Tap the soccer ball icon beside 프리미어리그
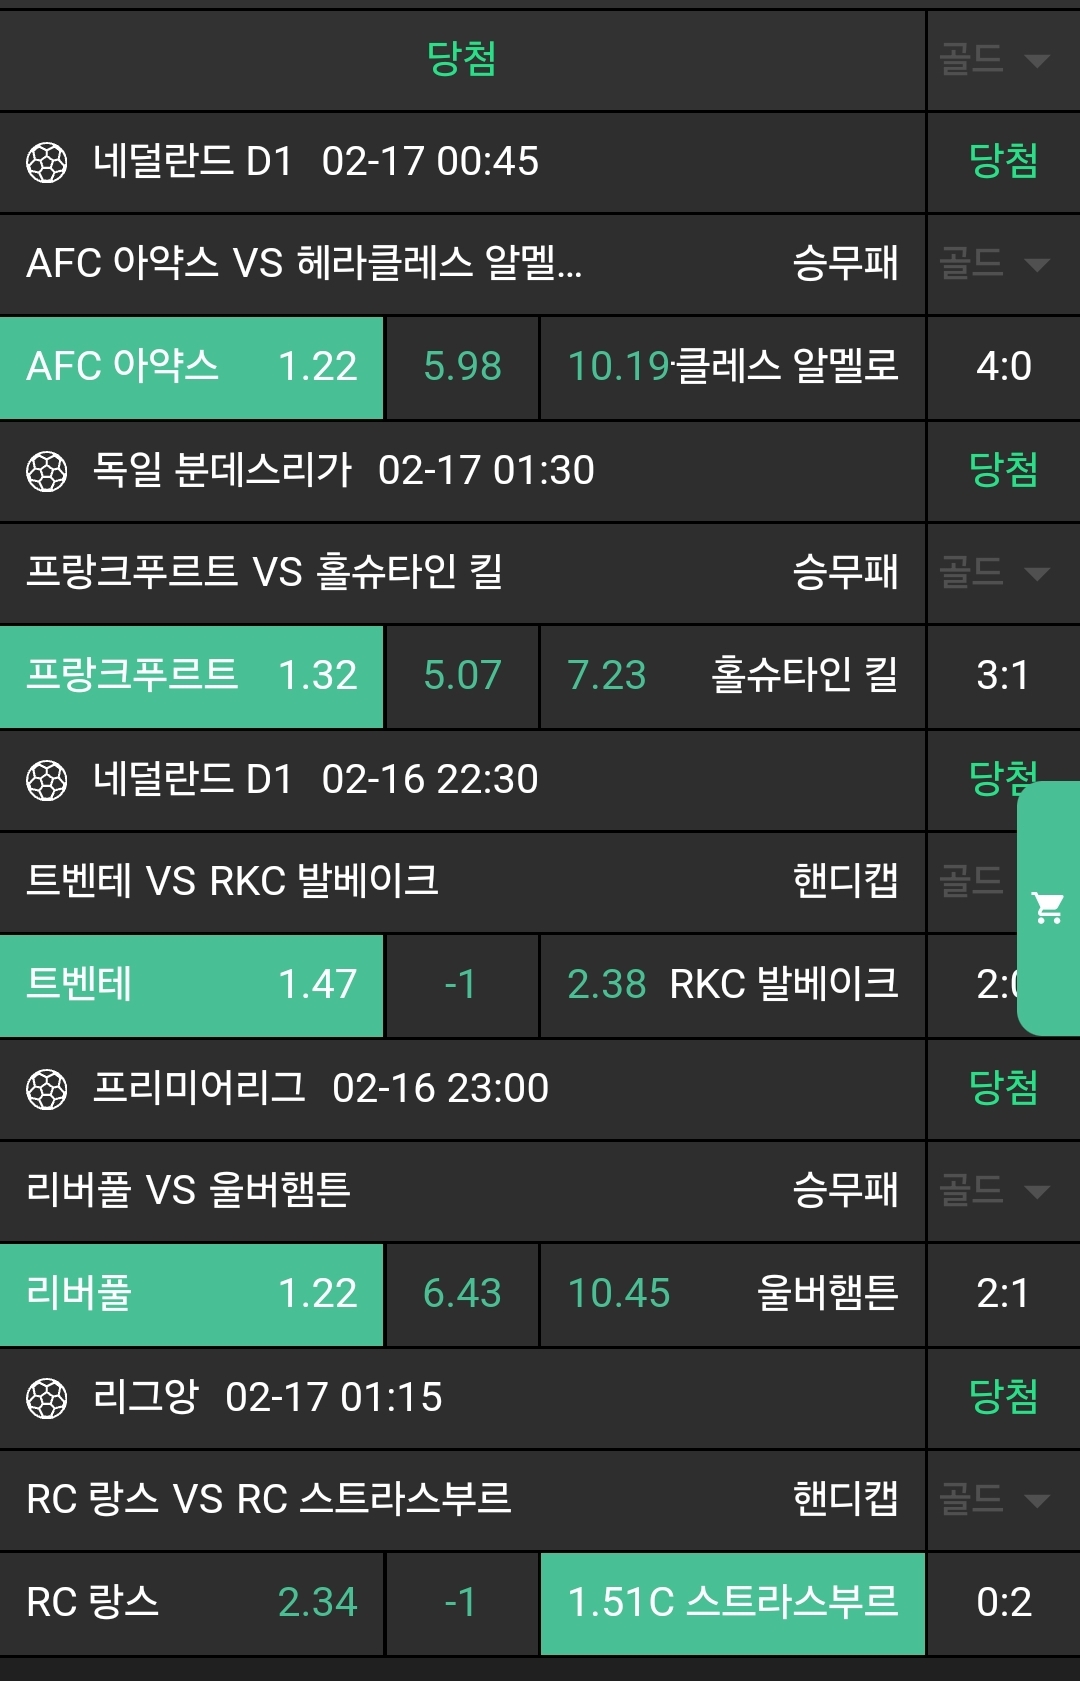 (46, 1089)
